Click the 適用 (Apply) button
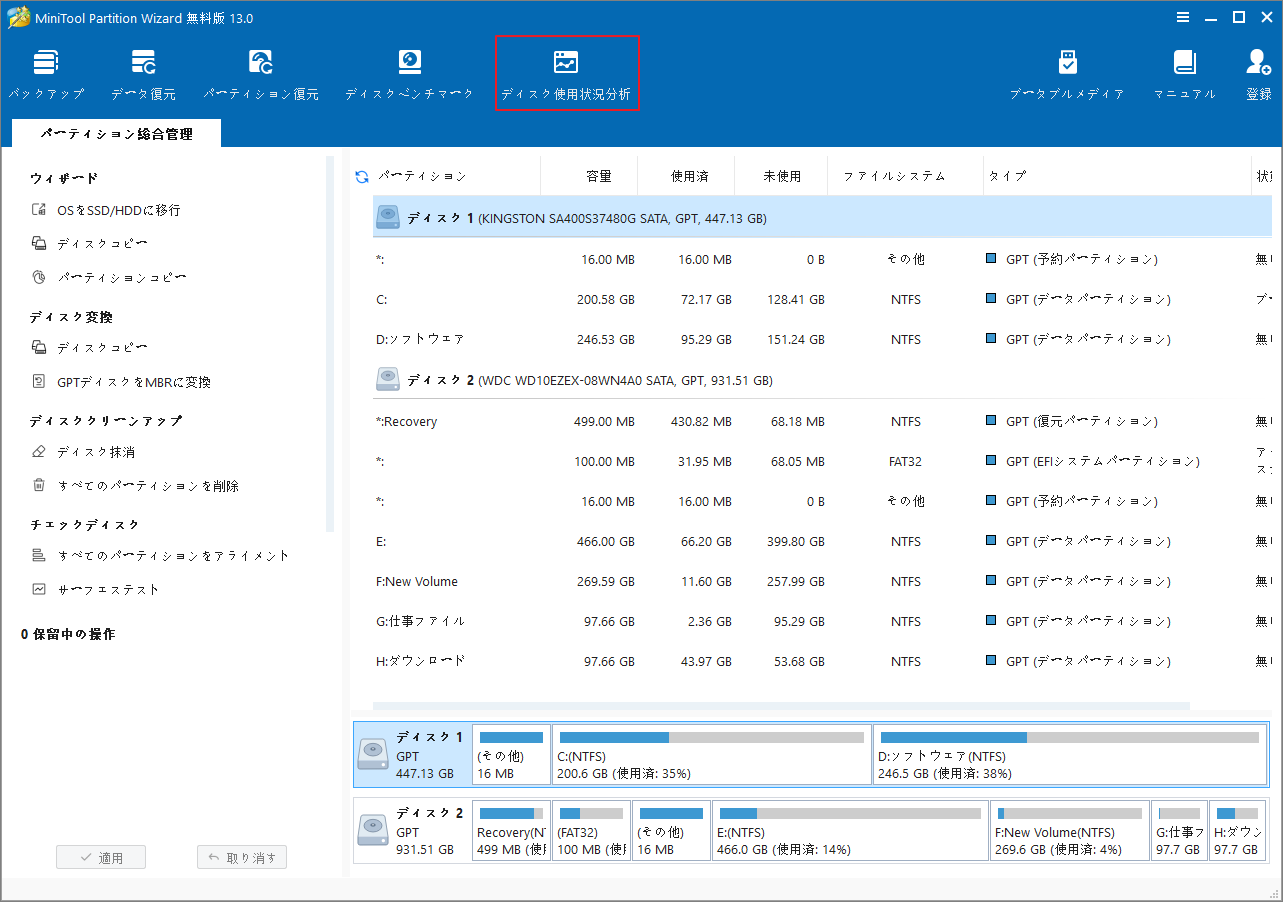The image size is (1283, 902). [100, 856]
